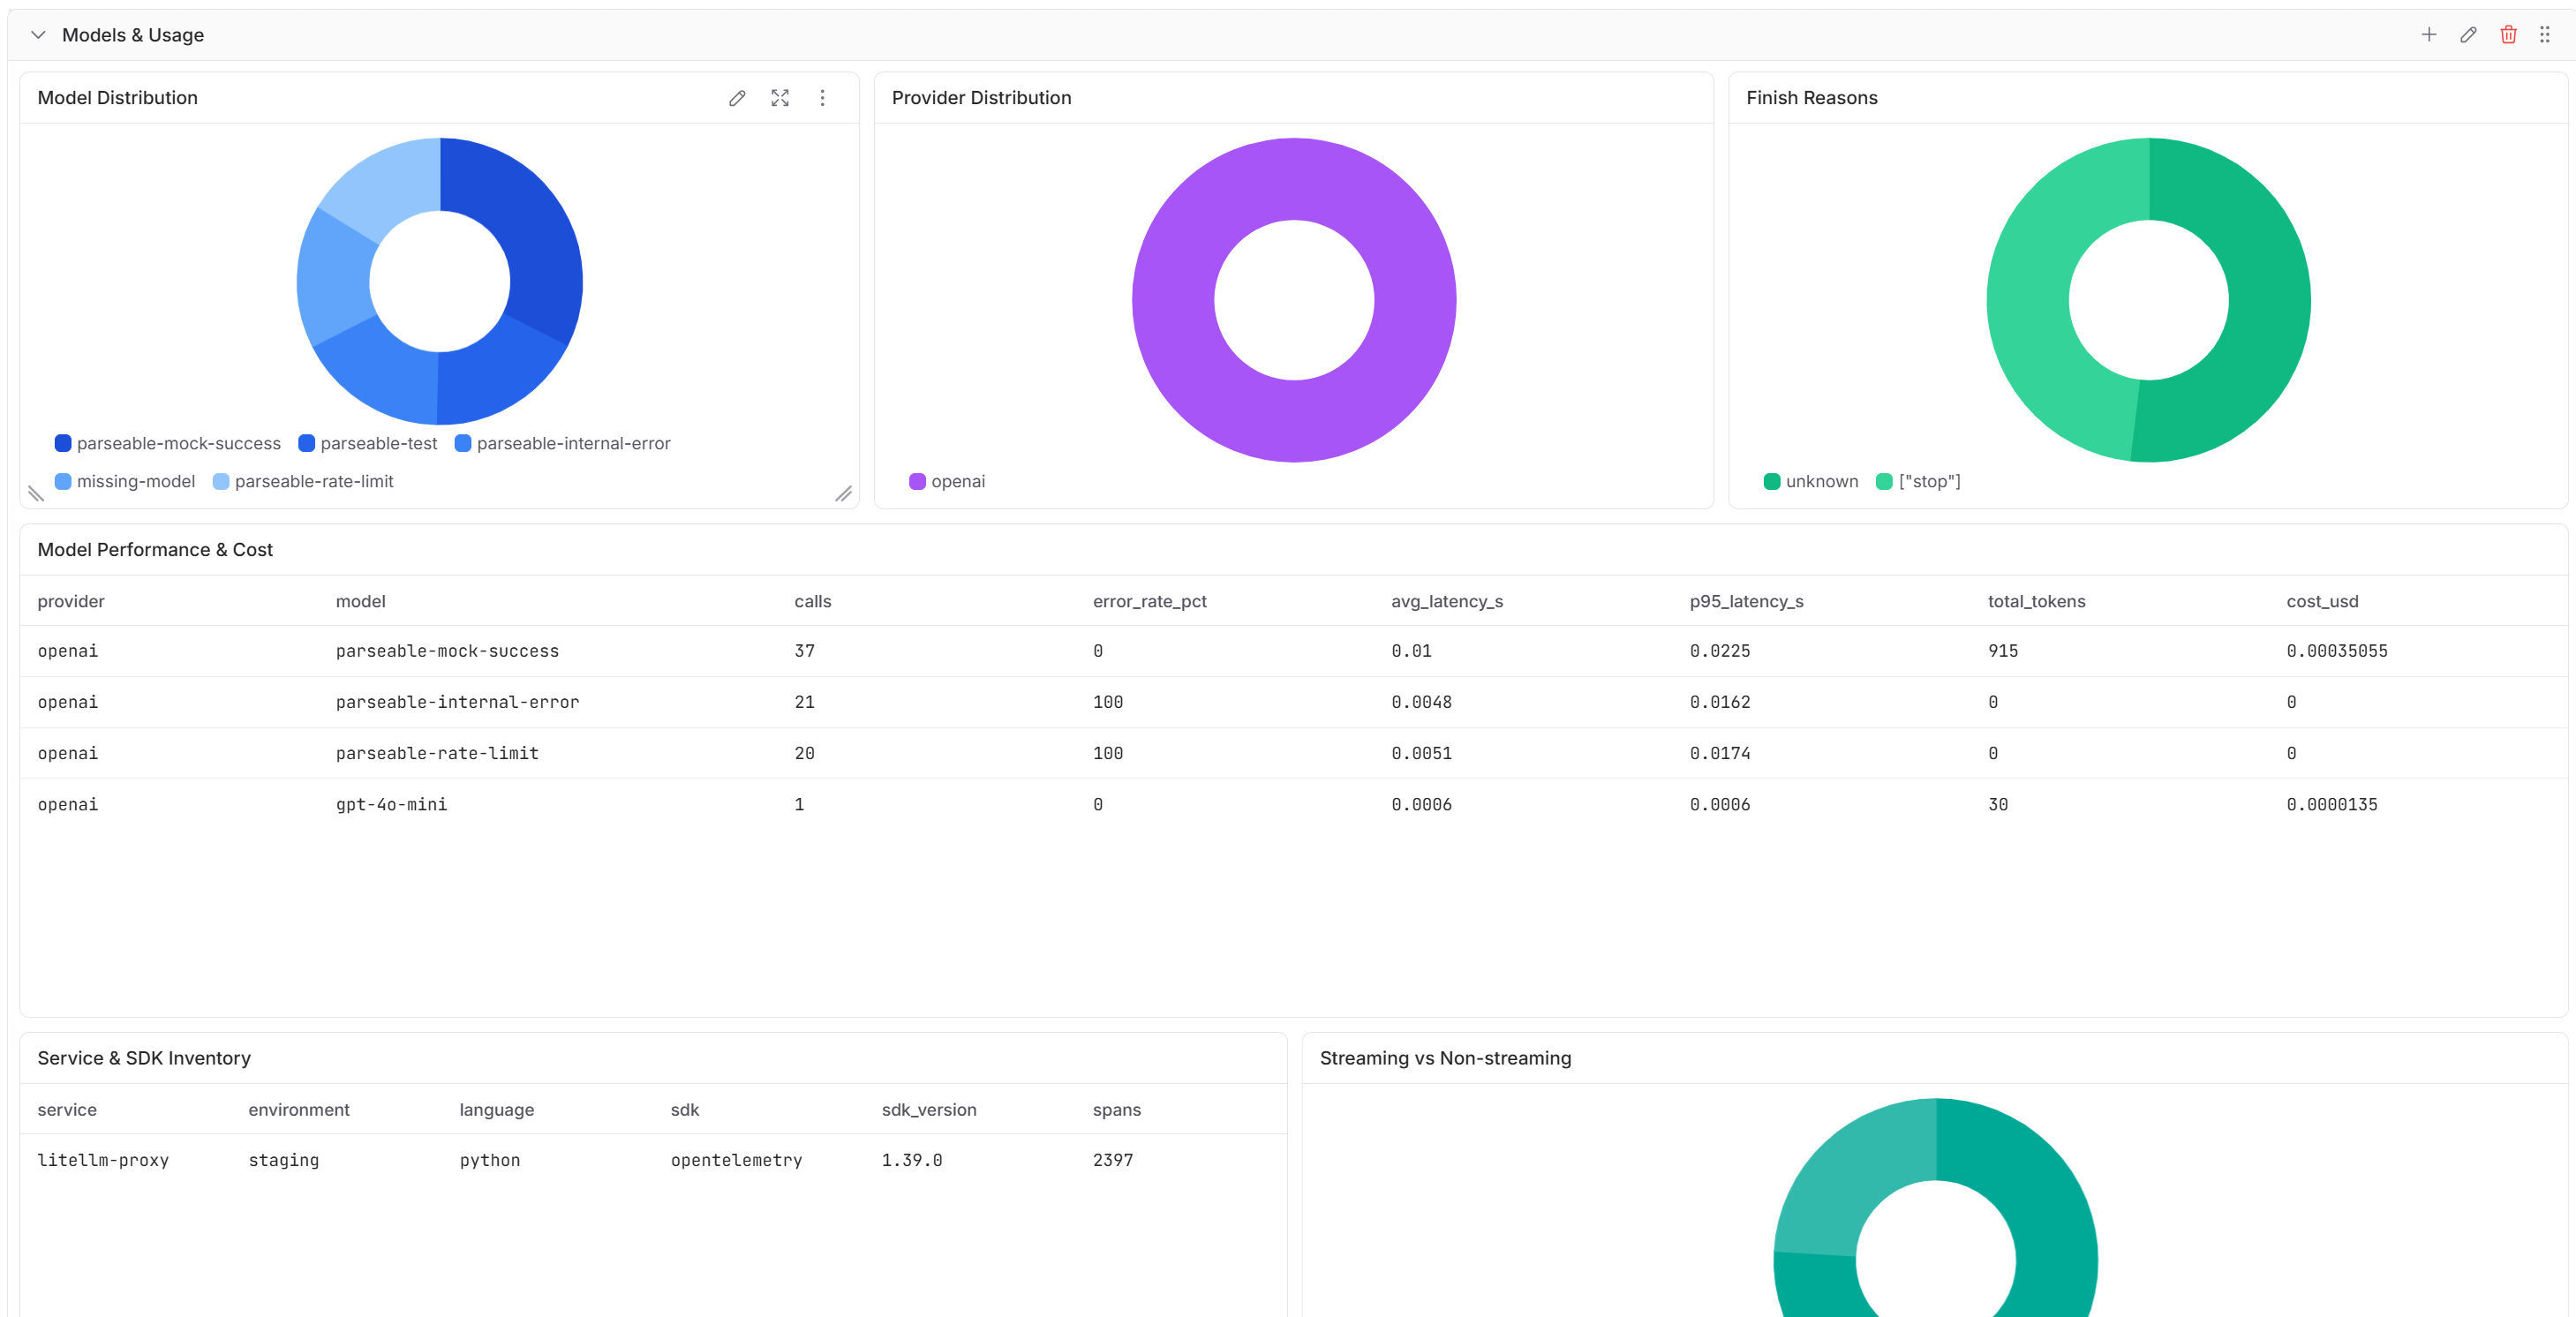The image size is (2576, 1317).
Task: Toggle ["stop"] finish reason legend entry
Action: coord(1918,481)
